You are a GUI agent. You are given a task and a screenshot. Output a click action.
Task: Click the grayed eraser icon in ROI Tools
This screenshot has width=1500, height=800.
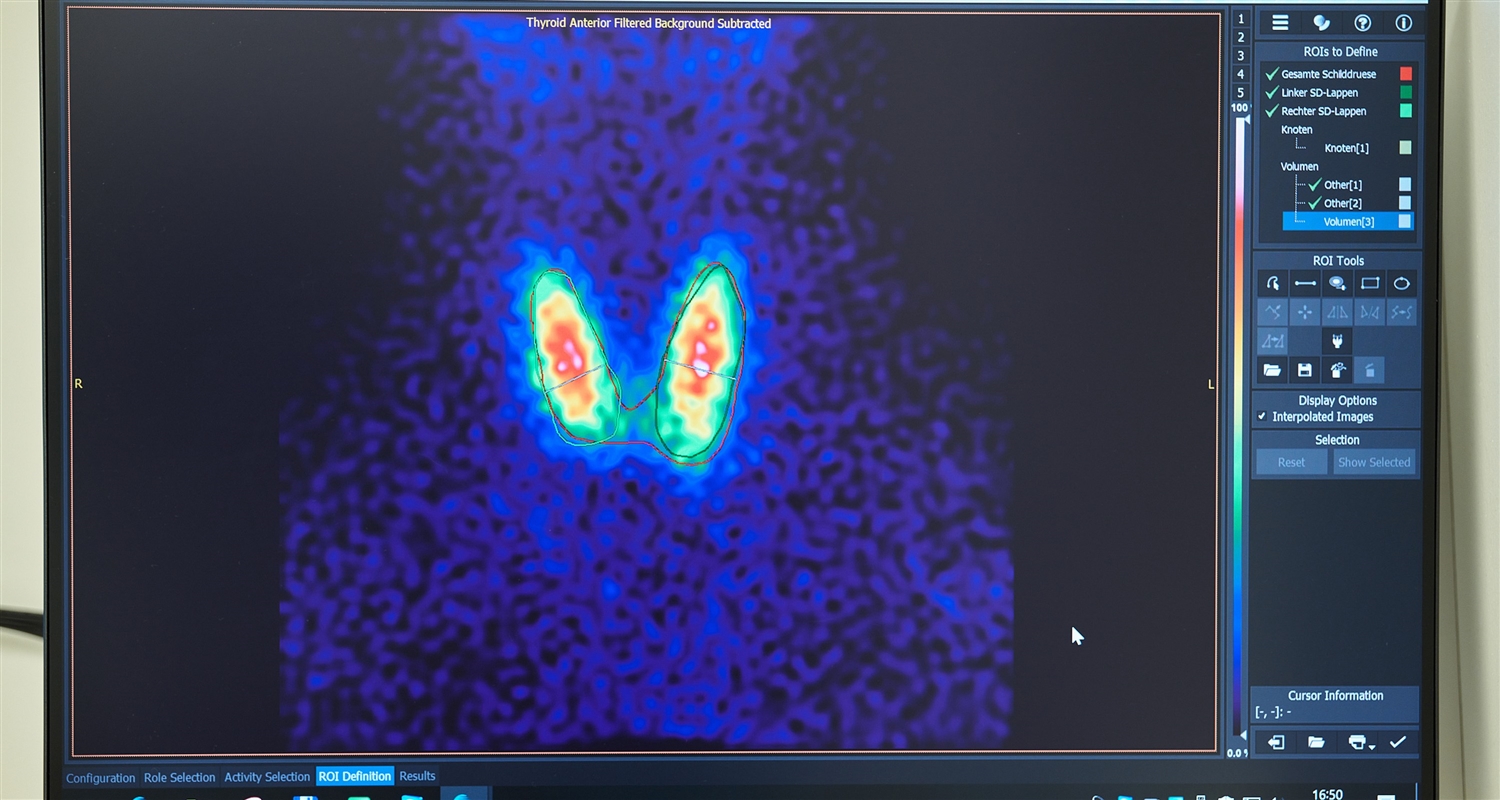[x=1369, y=370]
